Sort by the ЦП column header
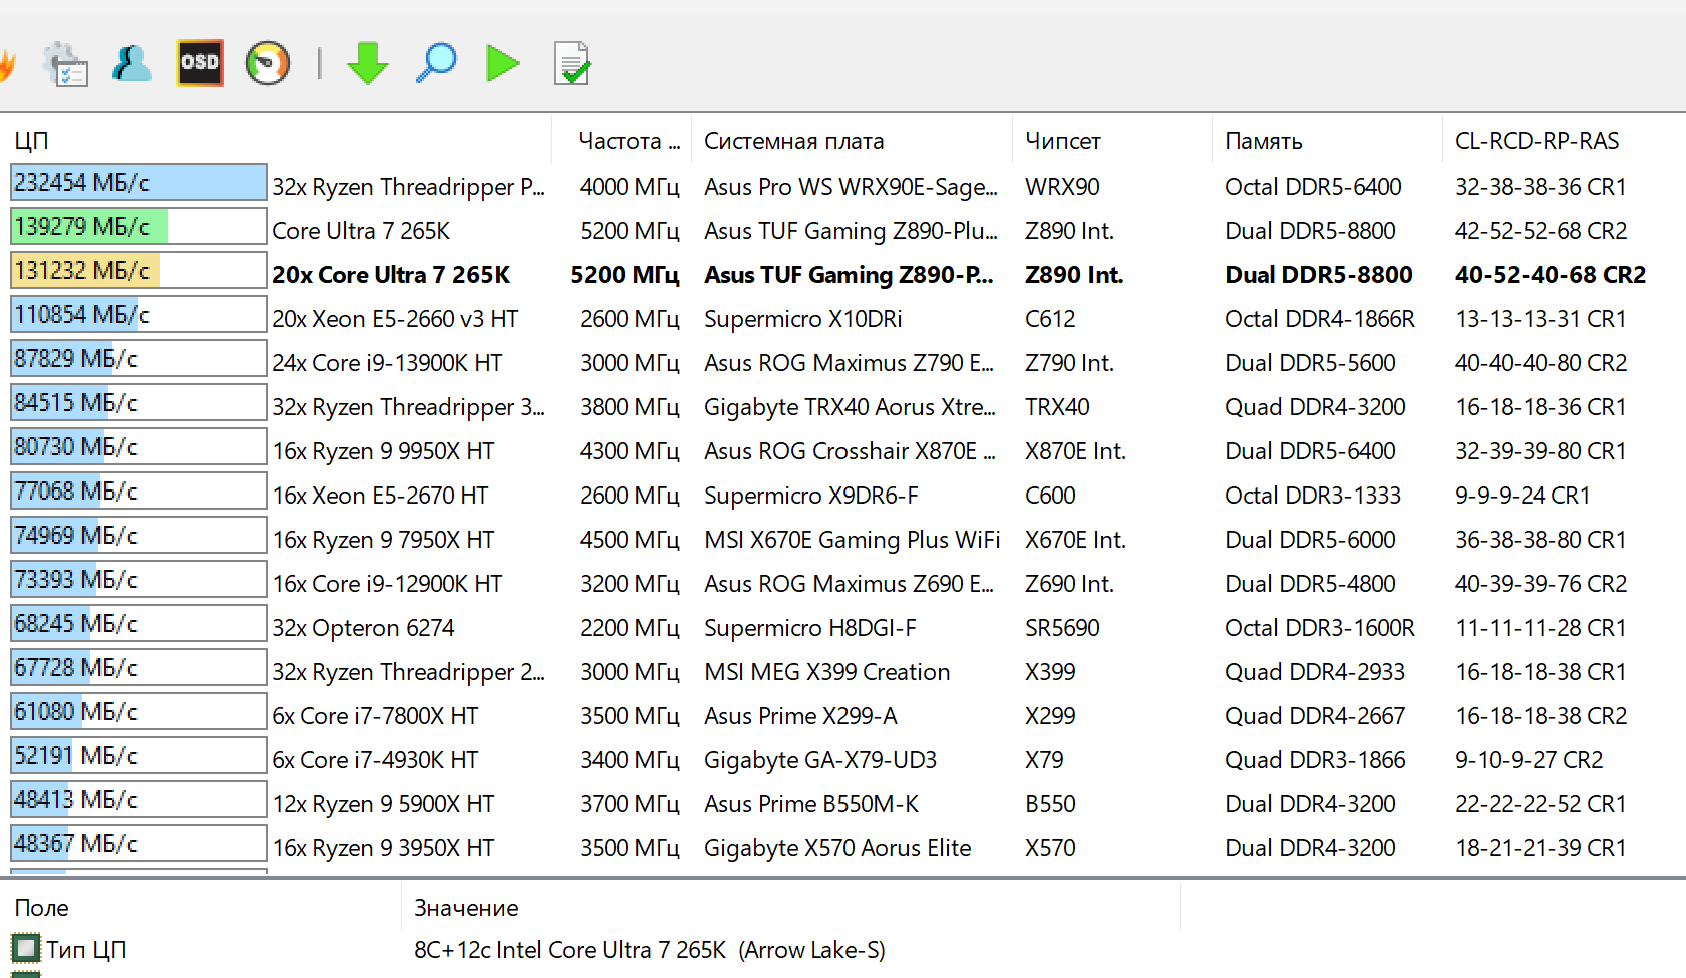This screenshot has height=978, width=1686. [x=280, y=141]
